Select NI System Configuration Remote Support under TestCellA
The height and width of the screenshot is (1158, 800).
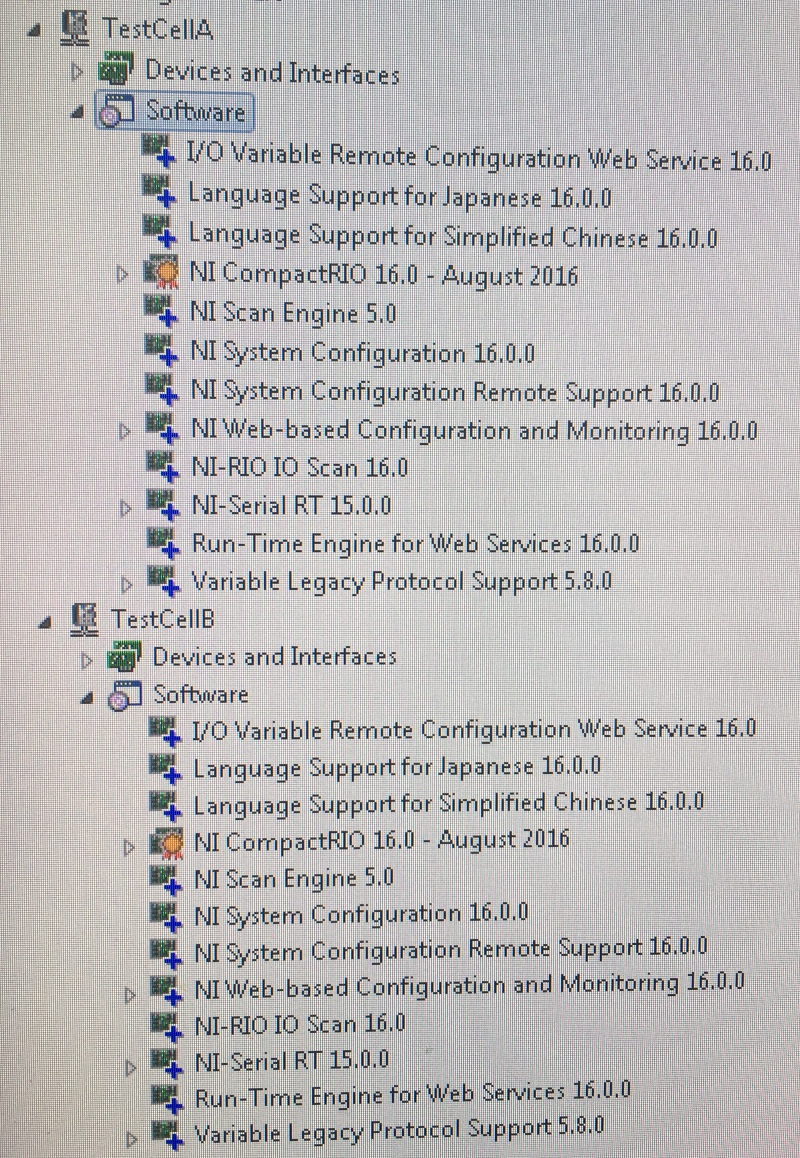tap(455, 391)
